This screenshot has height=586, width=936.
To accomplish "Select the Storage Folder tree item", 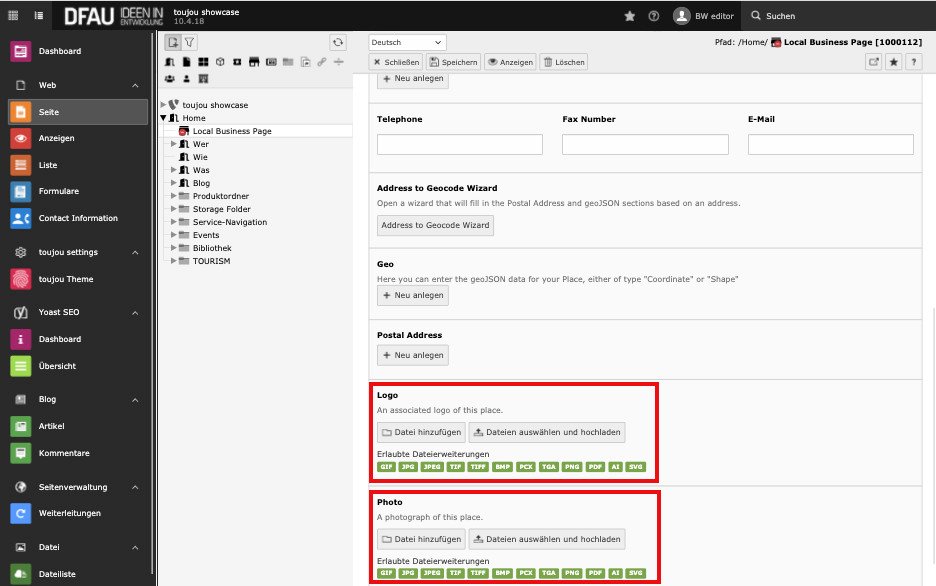I will pyautogui.click(x=221, y=209).
